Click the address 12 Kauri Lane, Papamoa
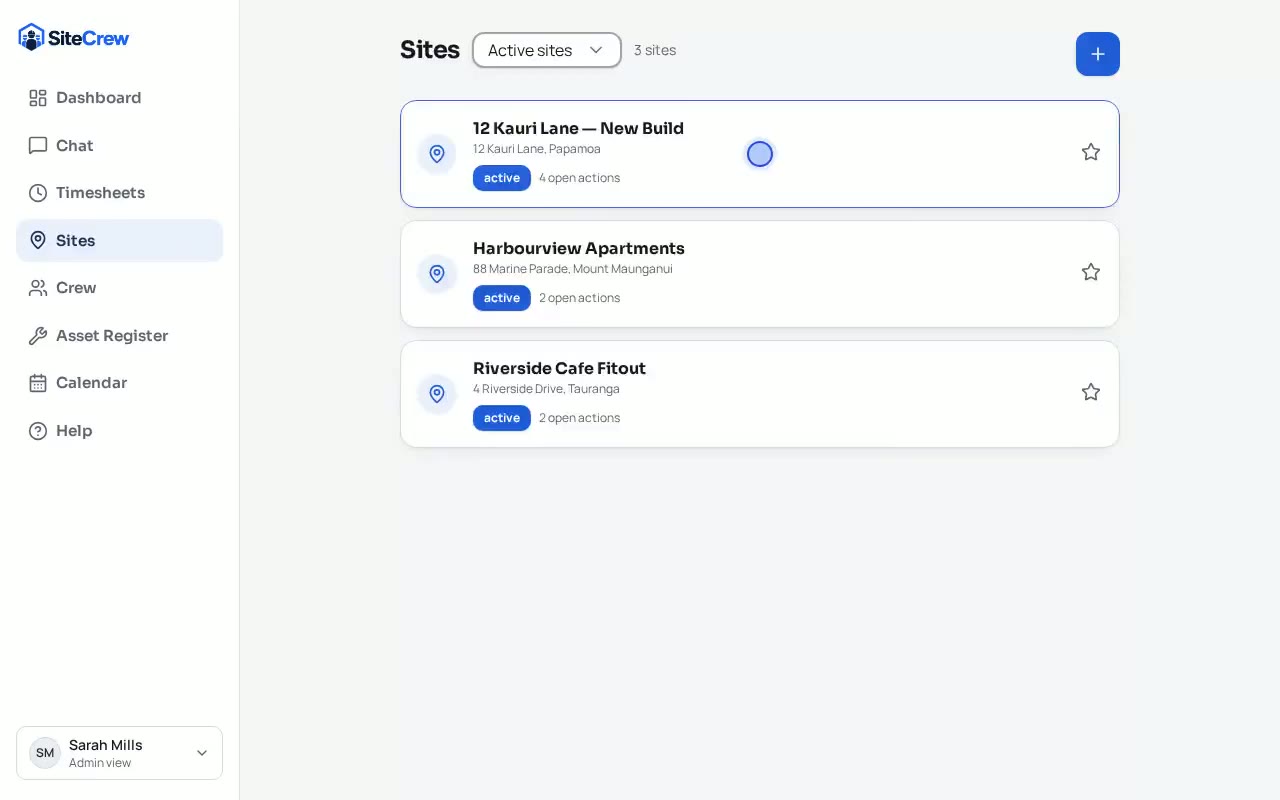This screenshot has width=1280, height=800. (x=537, y=149)
